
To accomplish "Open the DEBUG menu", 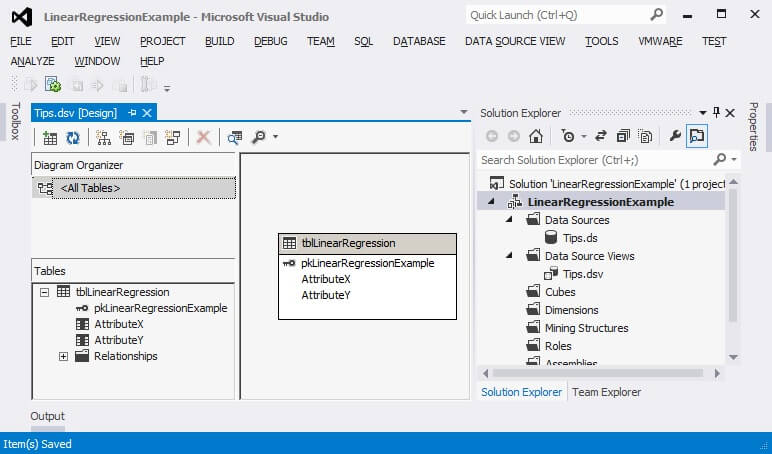I will pos(270,41).
